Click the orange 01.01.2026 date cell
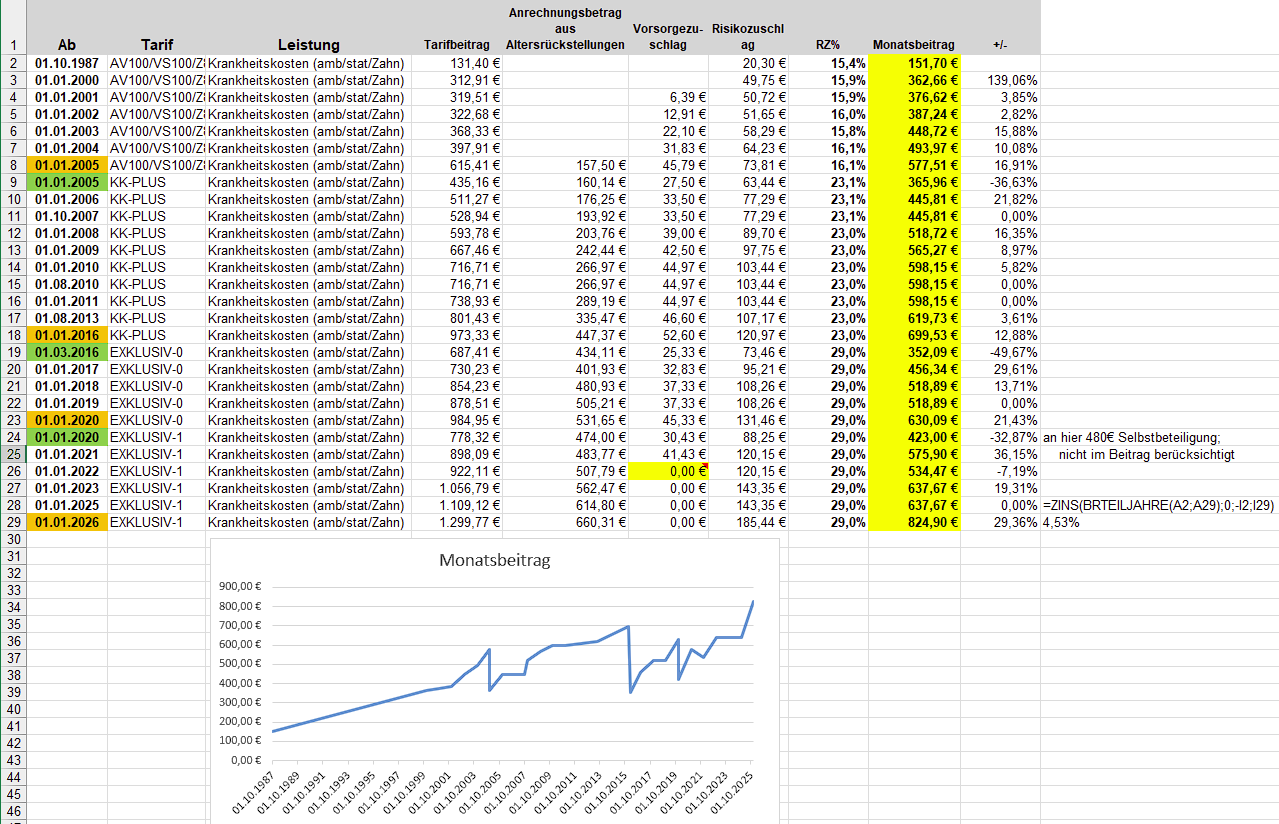The height and width of the screenshot is (824, 1279). 66,522
